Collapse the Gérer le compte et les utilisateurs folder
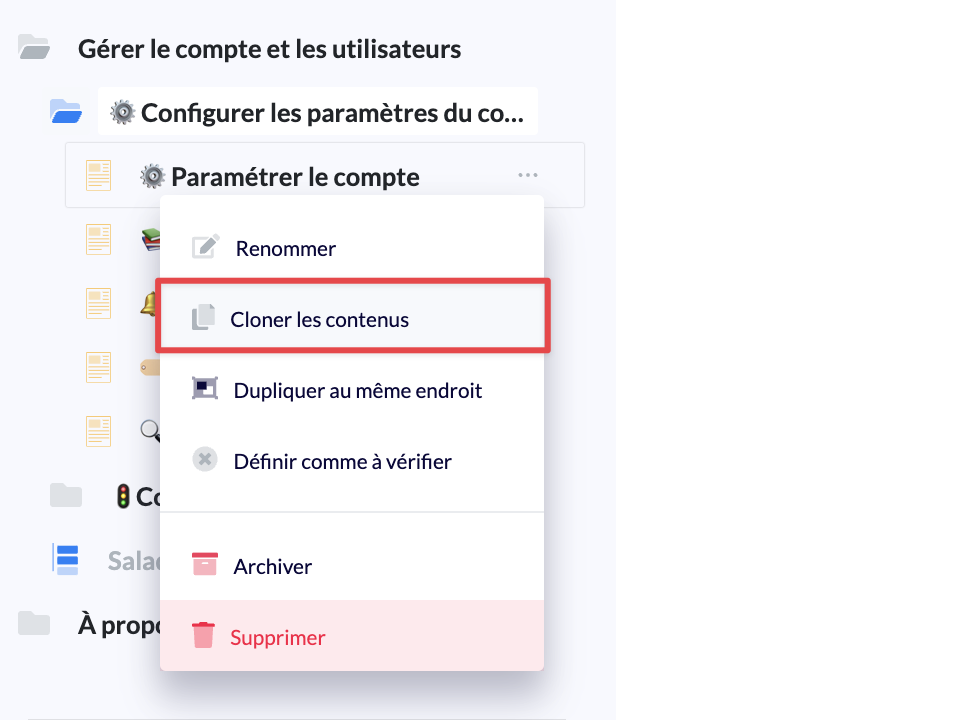 pos(34,47)
